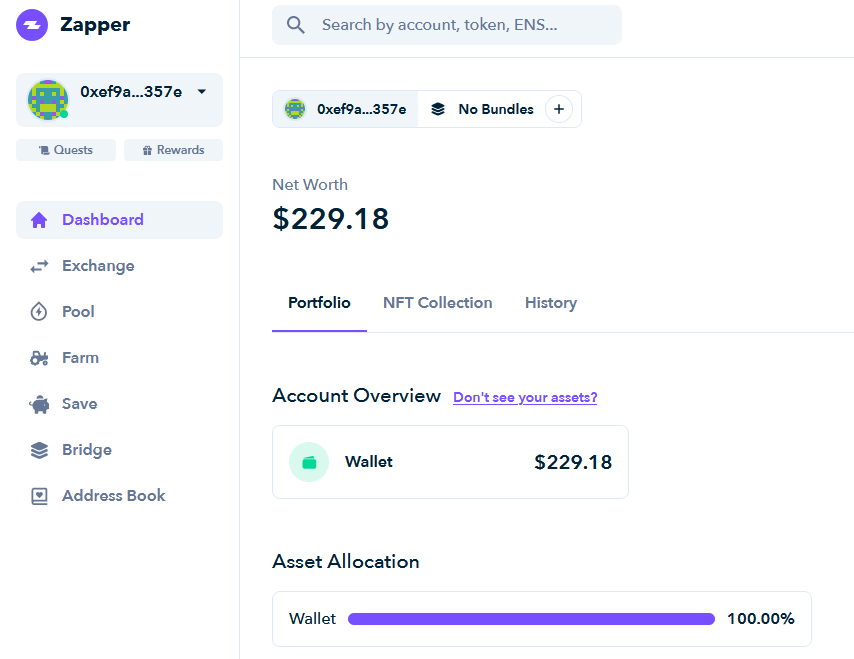Click the Zapper logo icon
Viewport: 854px width, 659px height.
[x=31, y=24]
